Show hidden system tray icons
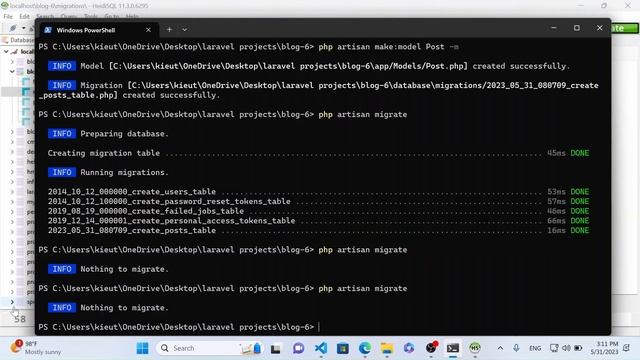This screenshot has width=640, height=360. 500,348
